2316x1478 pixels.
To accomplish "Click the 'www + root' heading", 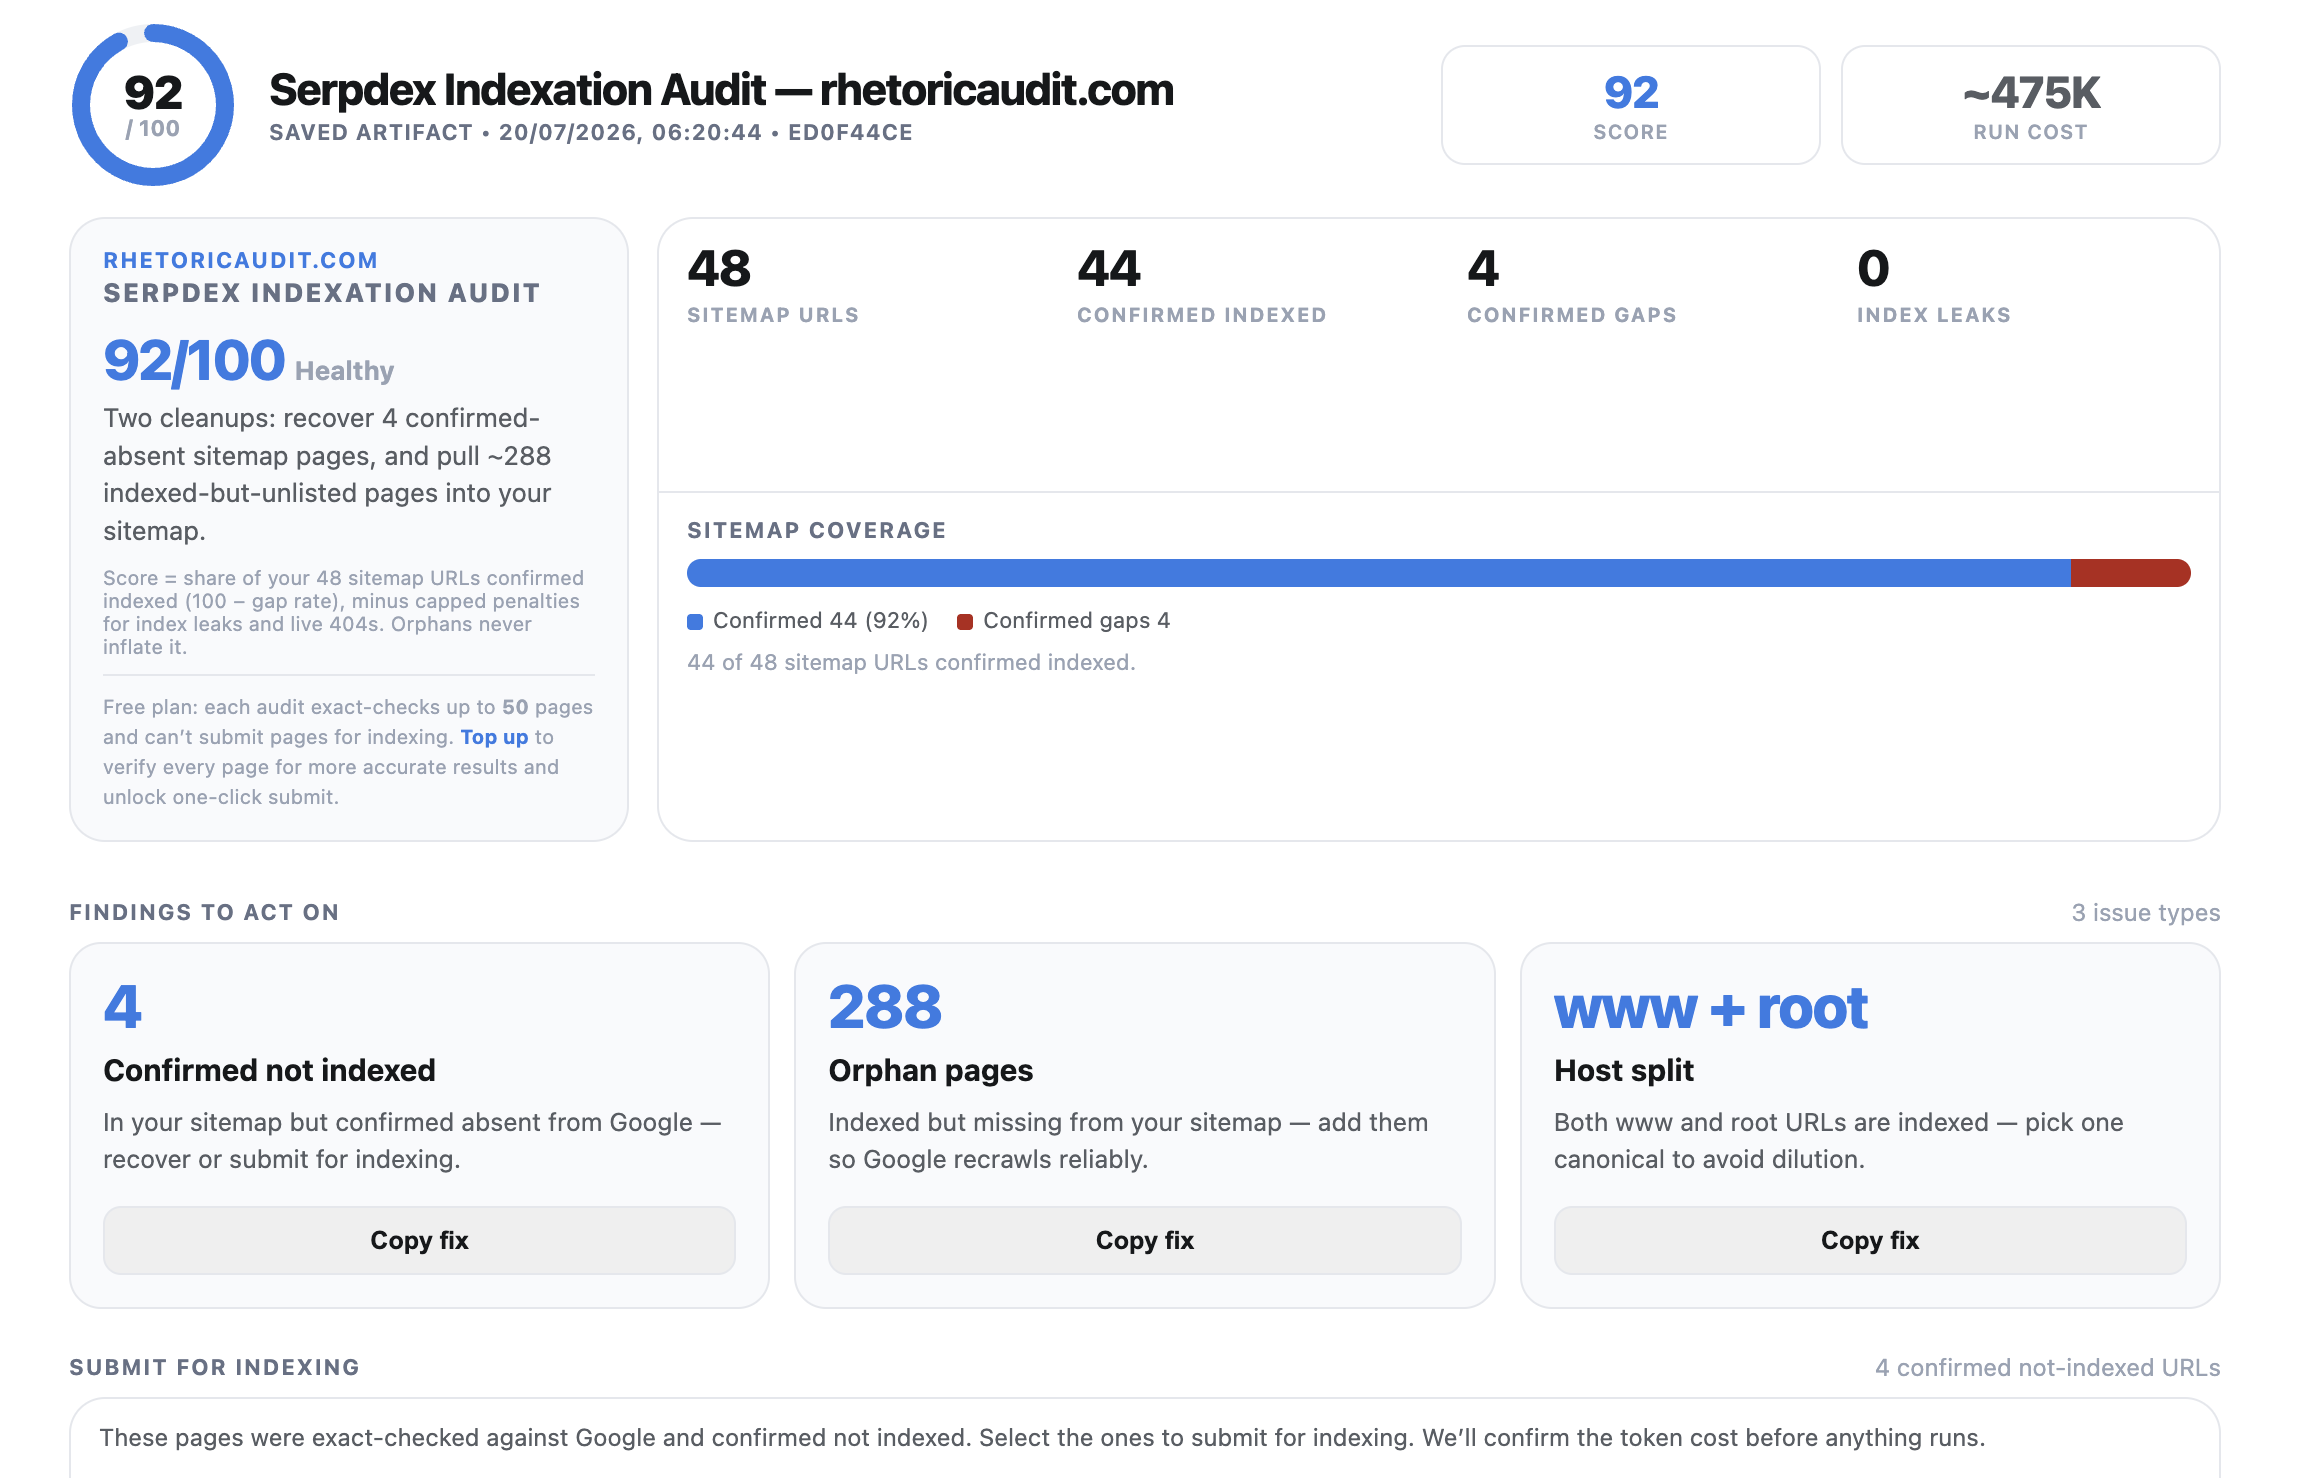I will (x=1710, y=1008).
